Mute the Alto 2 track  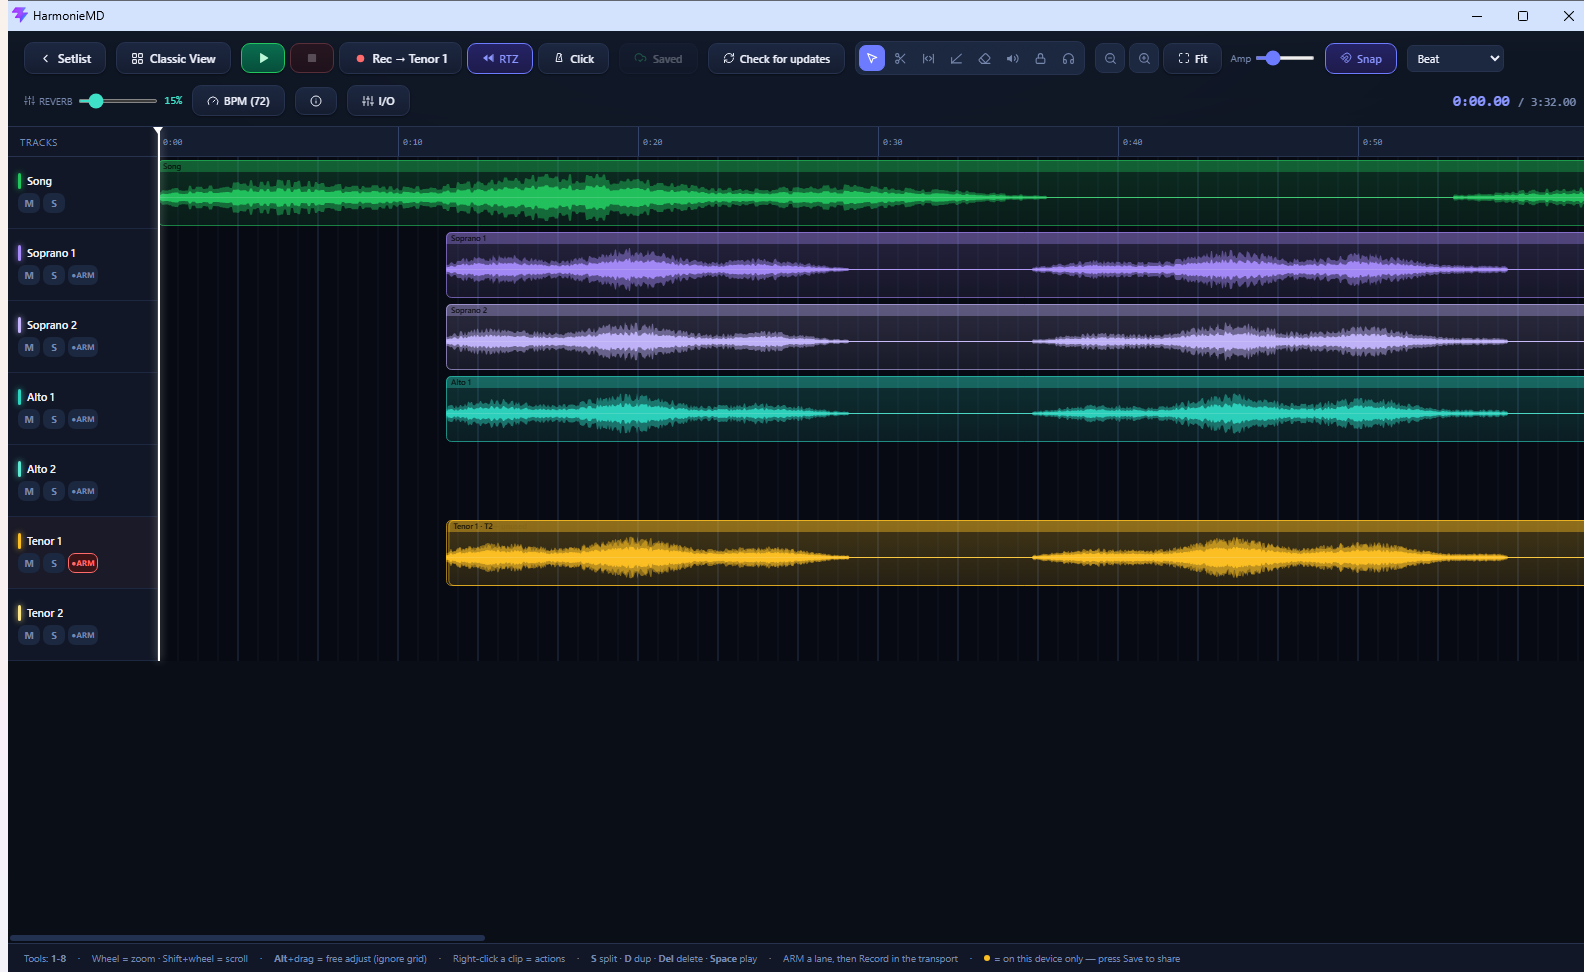(29, 491)
